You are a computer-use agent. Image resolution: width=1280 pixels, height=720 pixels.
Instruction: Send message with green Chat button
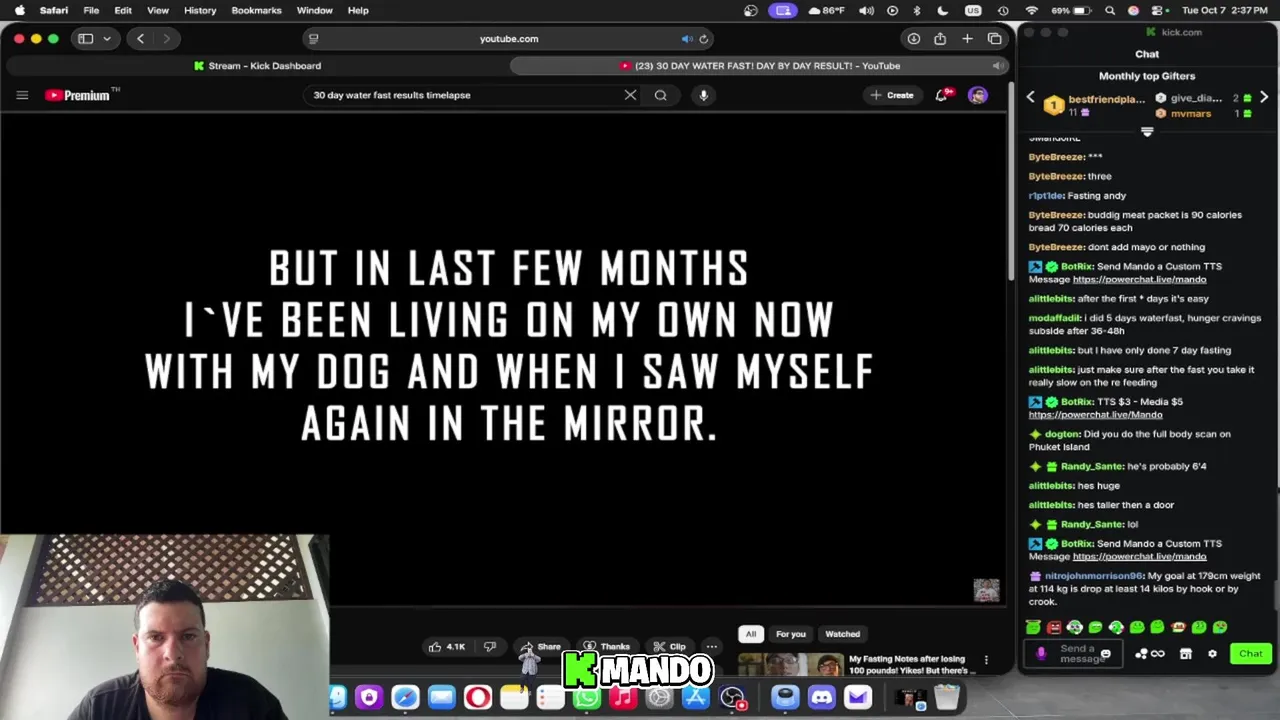(1251, 654)
